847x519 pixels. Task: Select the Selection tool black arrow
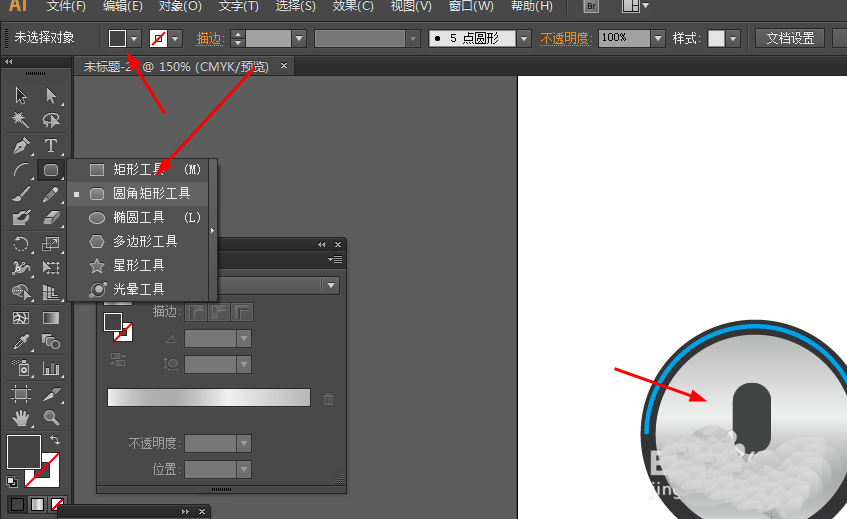21,96
